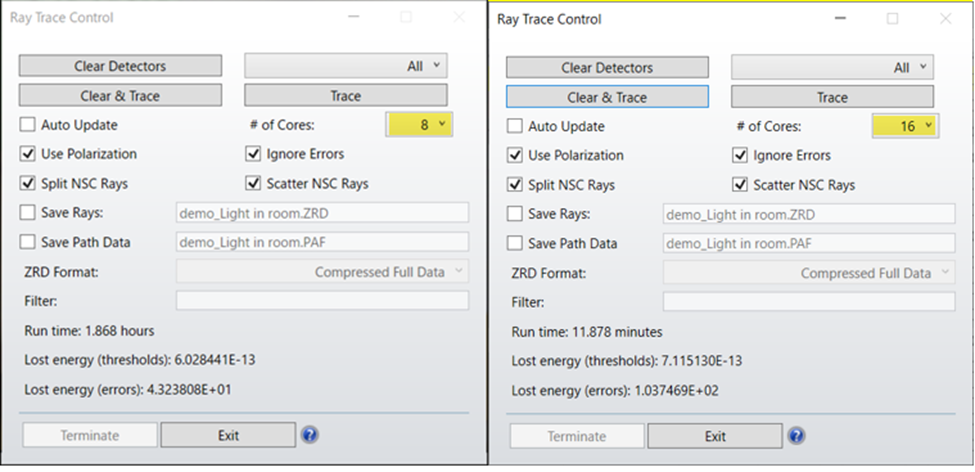Click the help icon in left window

[310, 434]
